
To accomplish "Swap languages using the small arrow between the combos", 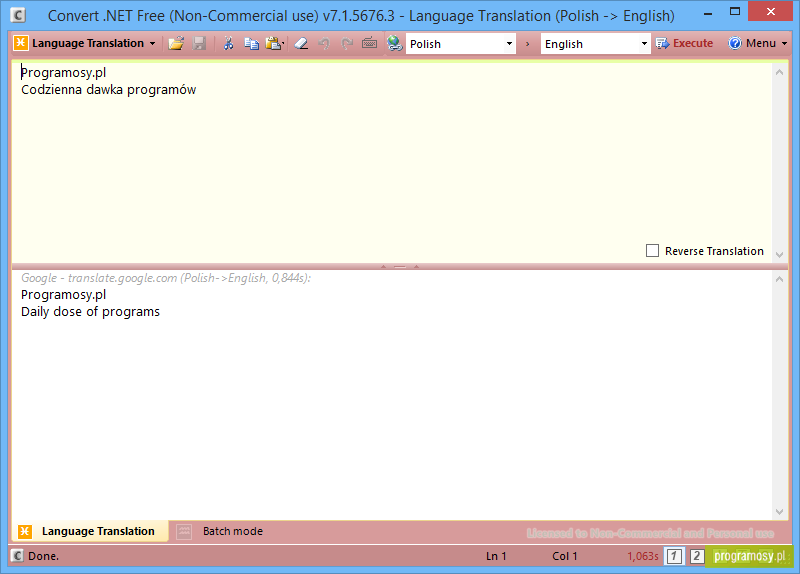I will [x=528, y=44].
